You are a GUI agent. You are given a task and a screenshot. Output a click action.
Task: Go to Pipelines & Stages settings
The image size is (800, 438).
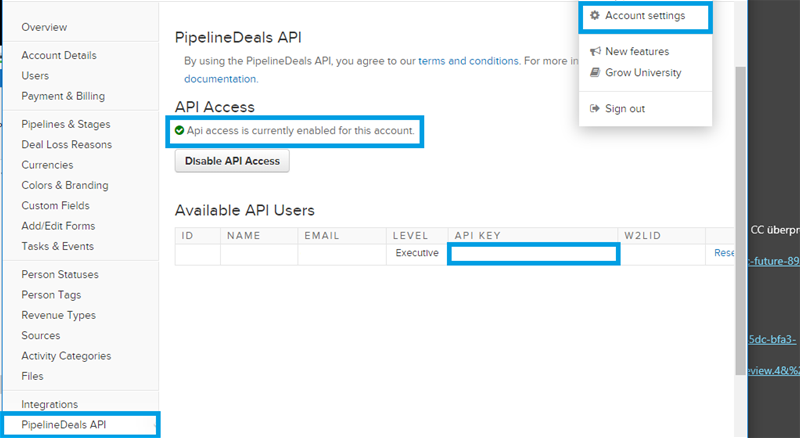coord(66,124)
